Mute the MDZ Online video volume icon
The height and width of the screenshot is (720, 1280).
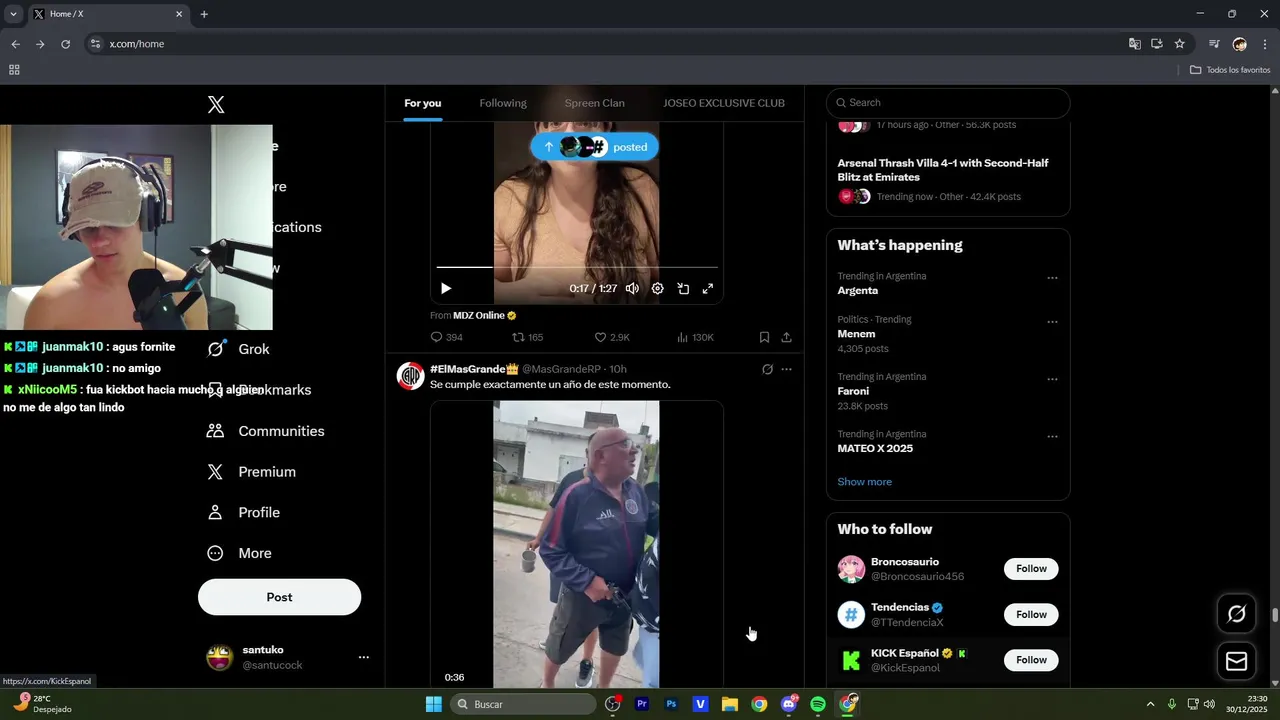tap(632, 288)
